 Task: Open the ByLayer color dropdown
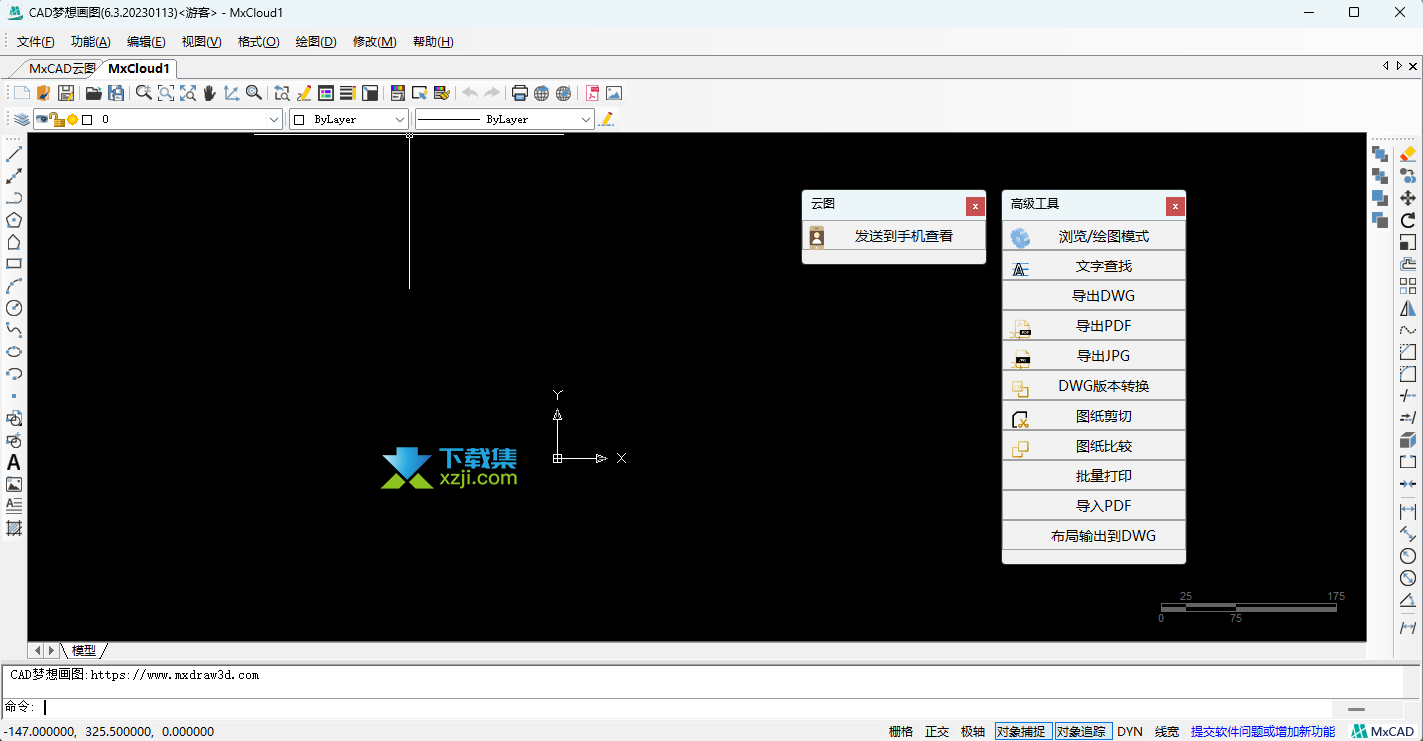coord(349,119)
